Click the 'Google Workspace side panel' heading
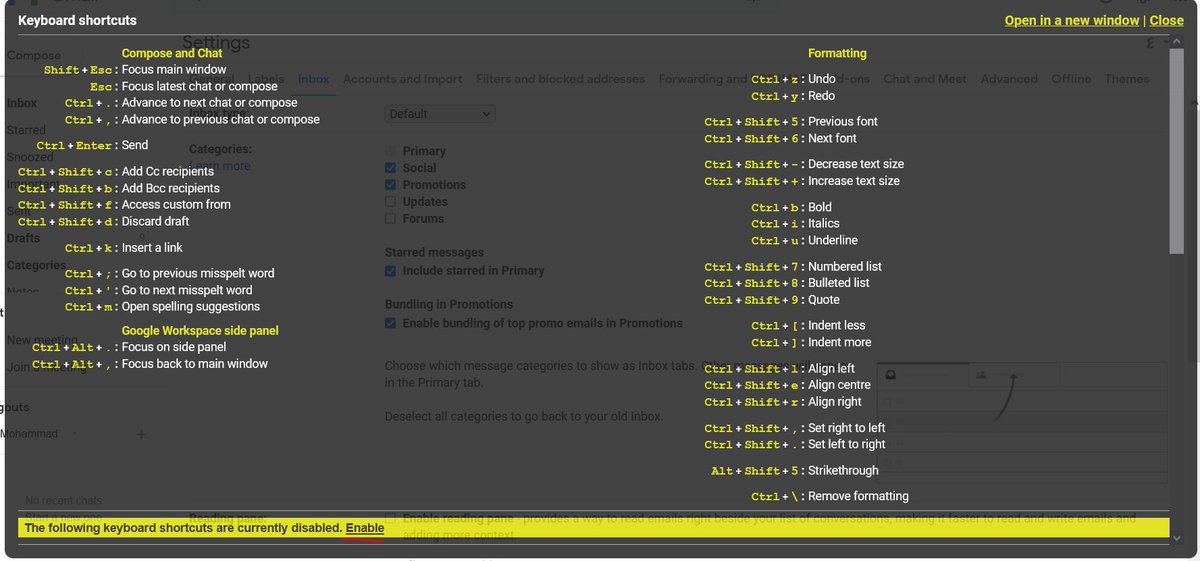This screenshot has height=561, width=1200. click(200, 330)
